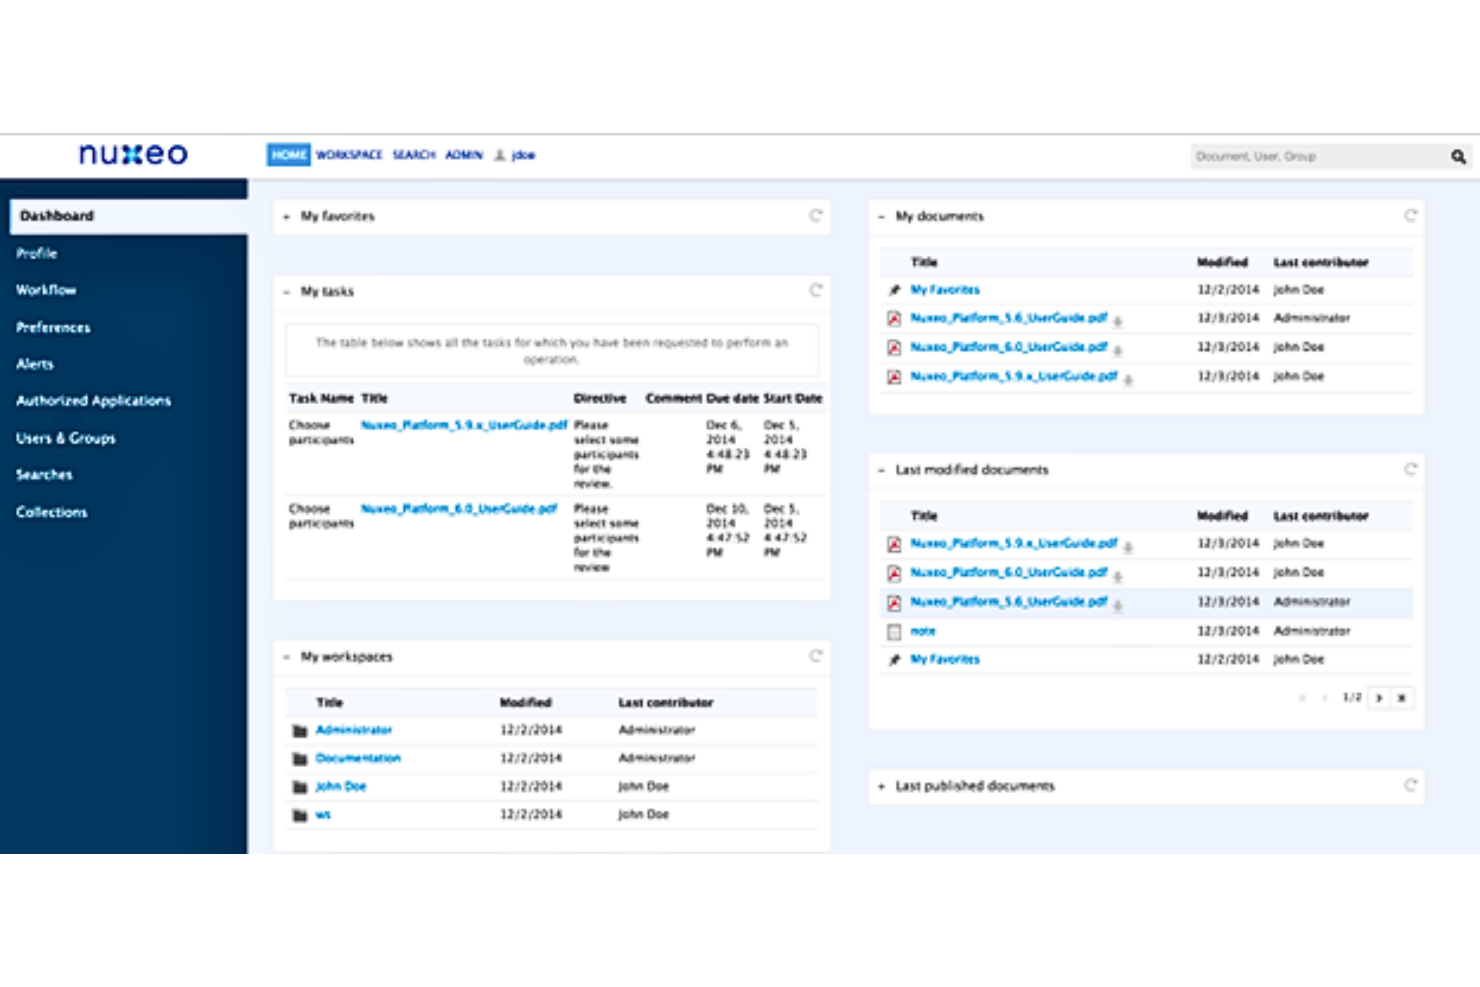Click the Documentation workspace folder icon
This screenshot has width=1480, height=987.
point(299,758)
